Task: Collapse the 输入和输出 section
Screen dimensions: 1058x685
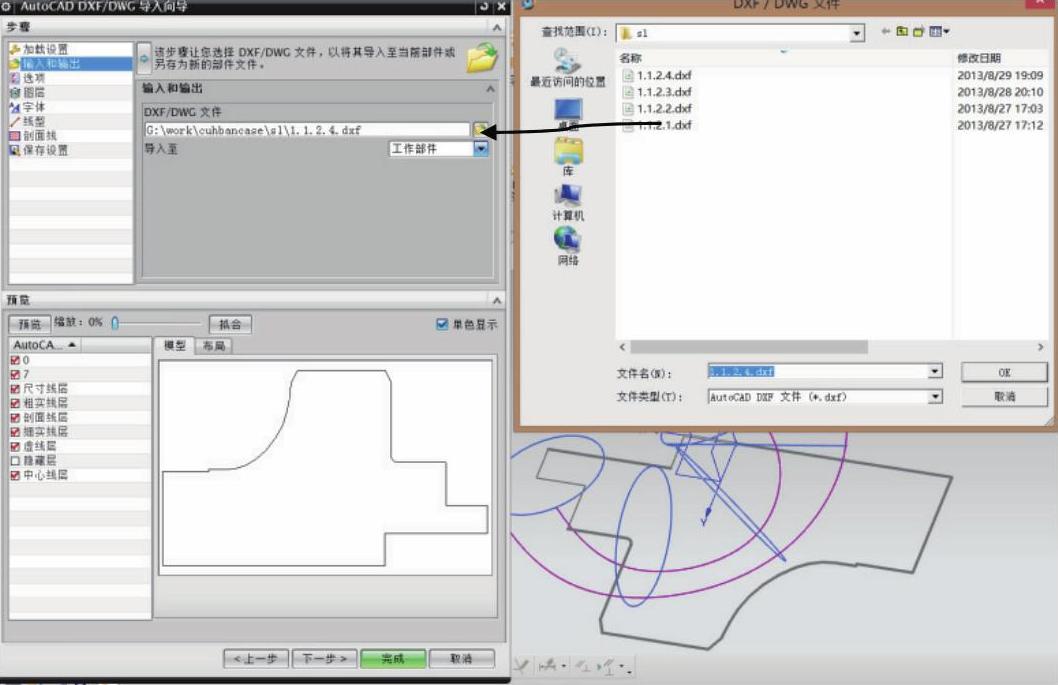Action: point(490,88)
